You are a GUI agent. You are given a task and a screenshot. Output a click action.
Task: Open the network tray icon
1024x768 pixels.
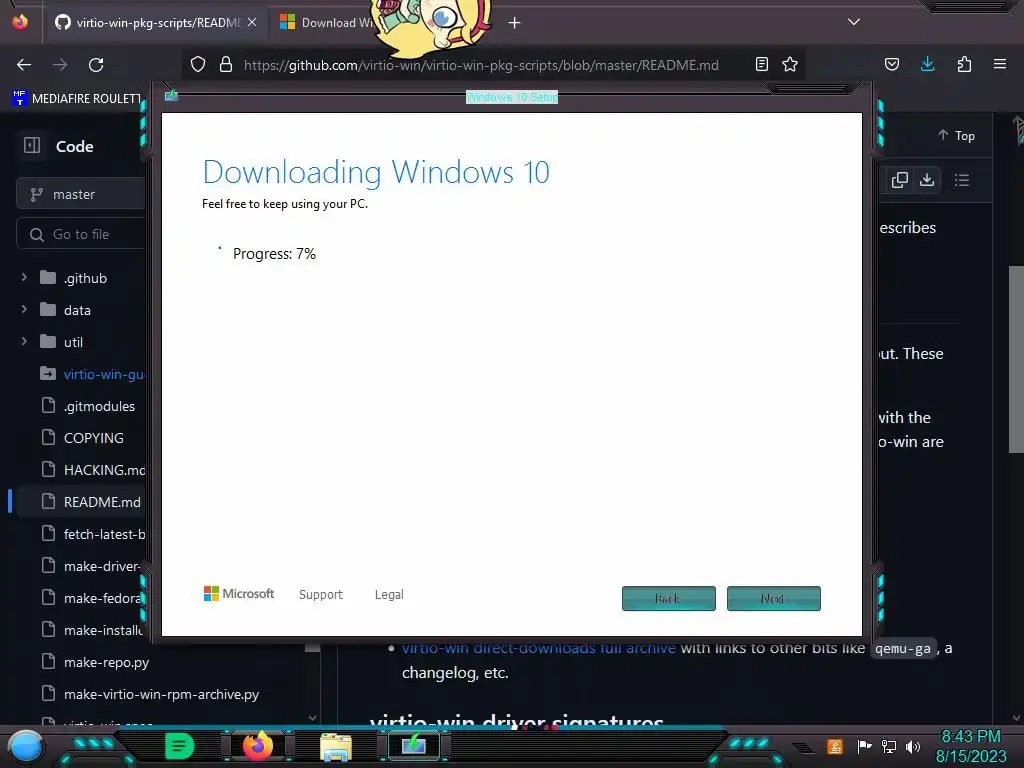pyautogui.click(x=889, y=746)
